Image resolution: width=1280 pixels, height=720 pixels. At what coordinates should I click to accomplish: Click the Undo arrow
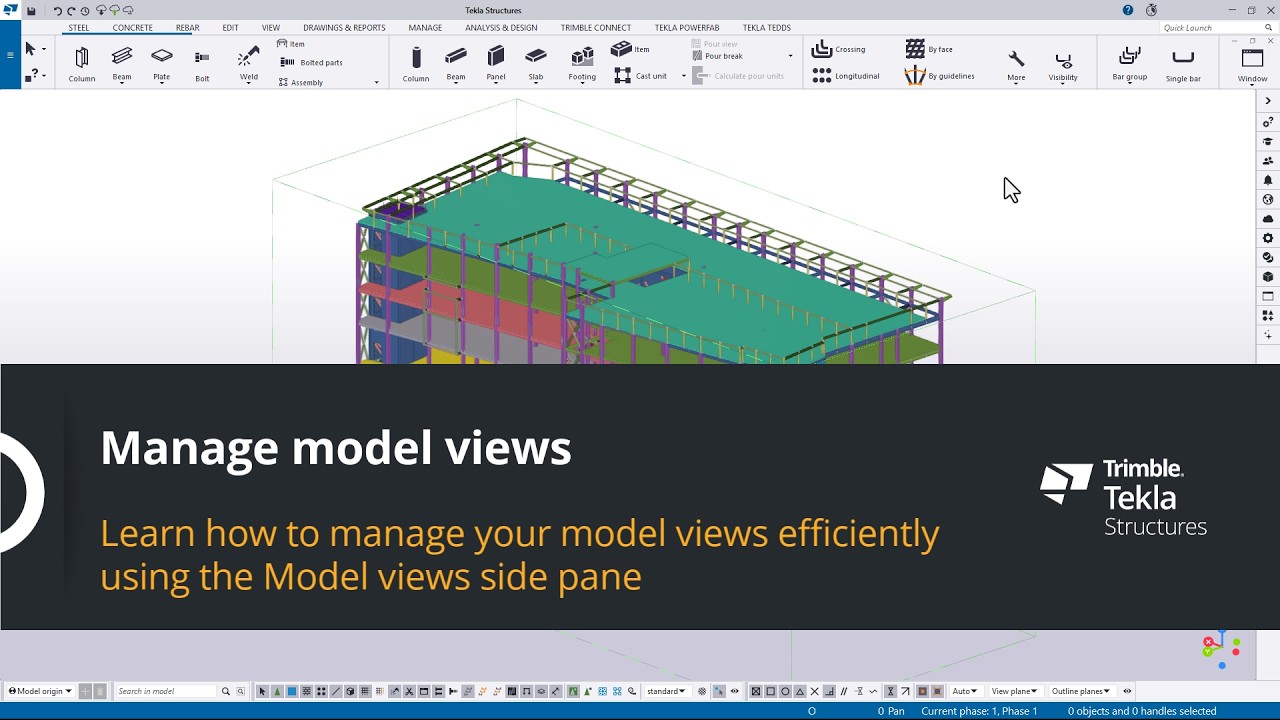coord(57,10)
